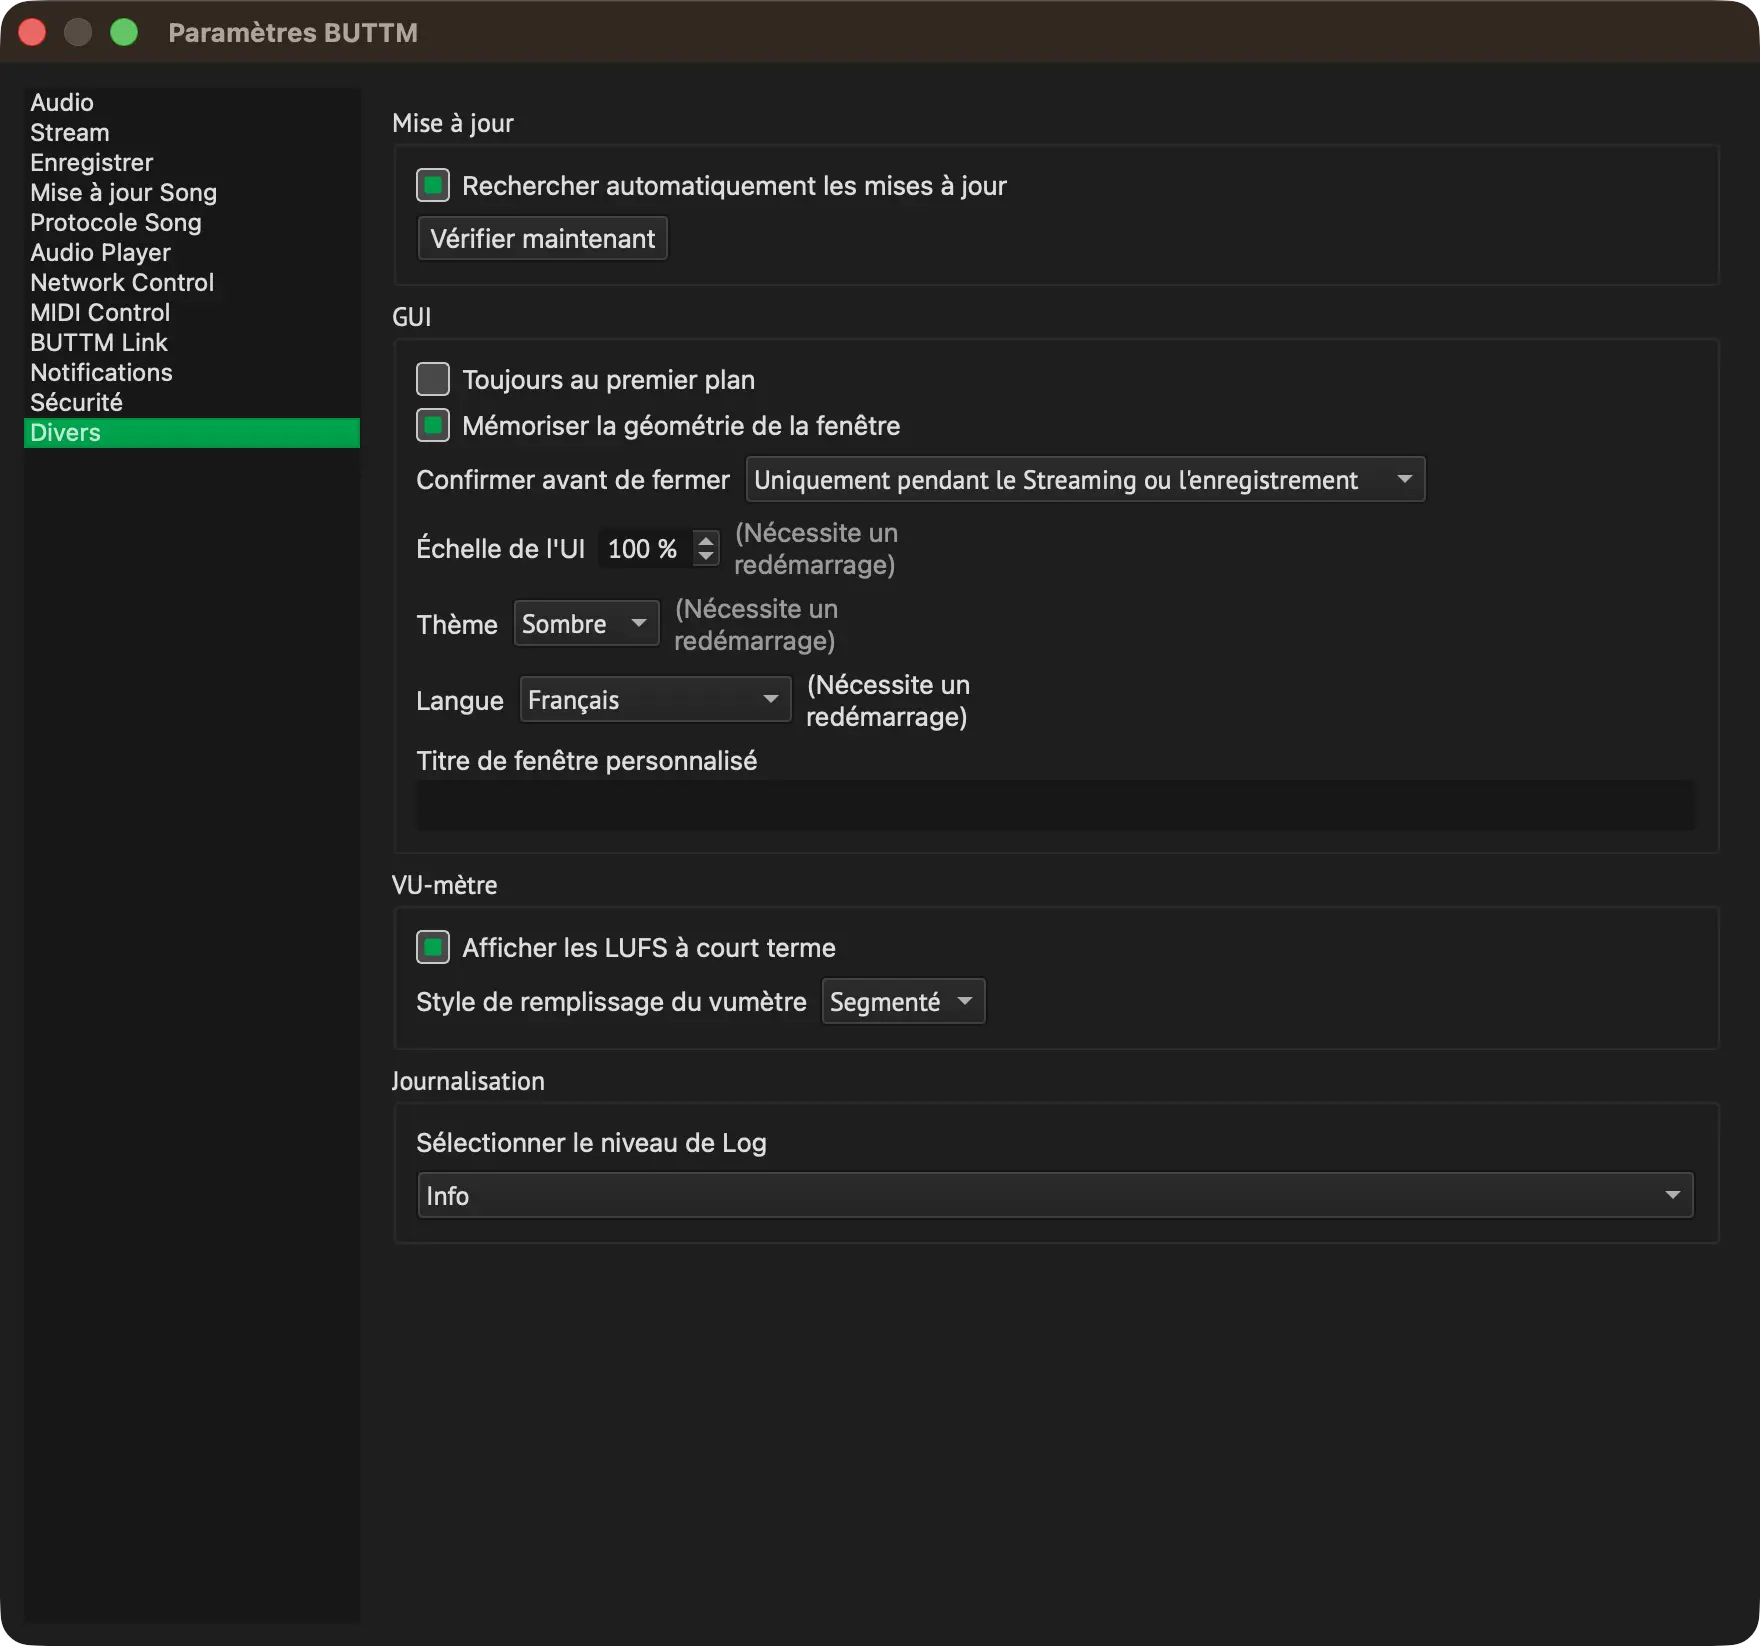This screenshot has width=1760, height=1646.
Task: Increase UI scale with the stepper up arrow
Action: pyautogui.click(x=706, y=540)
